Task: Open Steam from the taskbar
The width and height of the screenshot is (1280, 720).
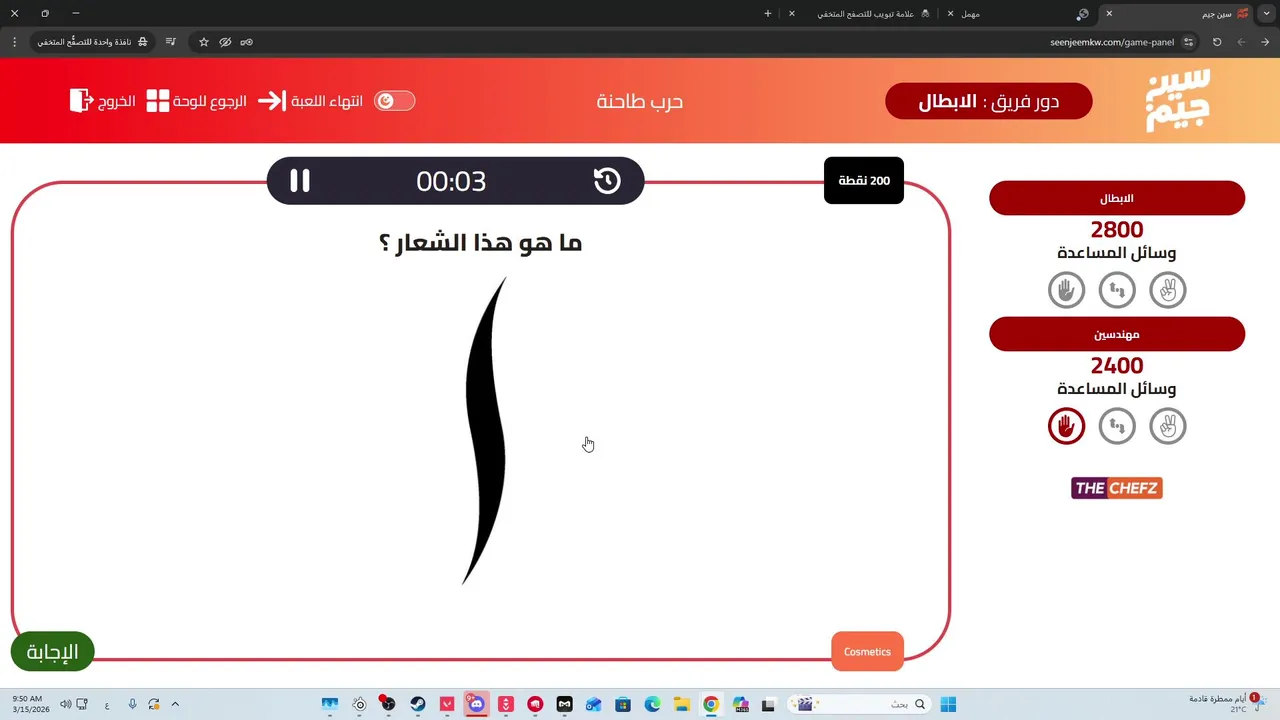Action: tap(418, 704)
